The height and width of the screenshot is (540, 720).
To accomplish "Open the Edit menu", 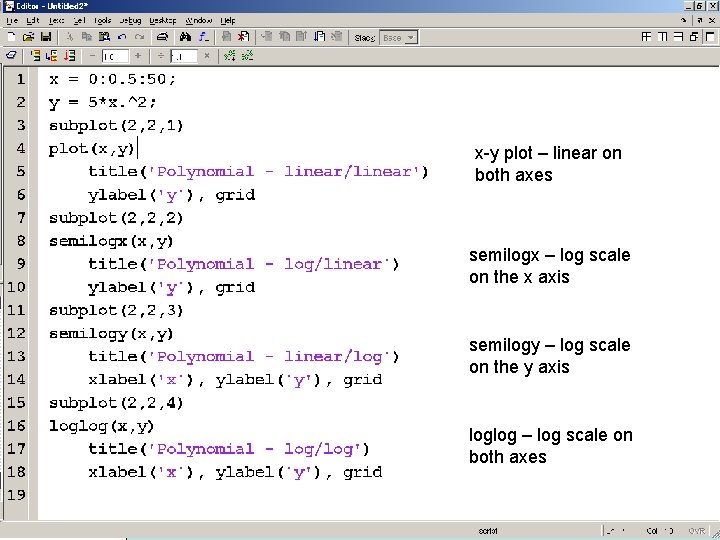I will click(33, 21).
